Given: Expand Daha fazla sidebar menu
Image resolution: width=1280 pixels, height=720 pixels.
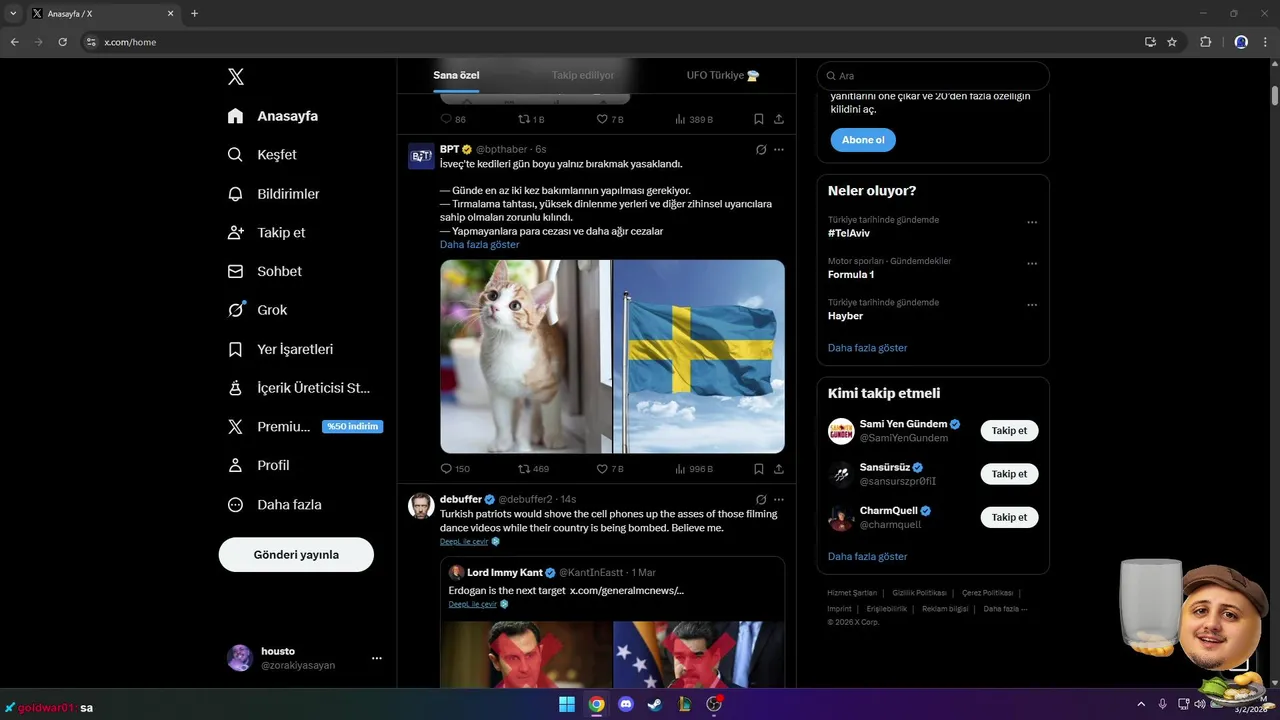Looking at the screenshot, I should click(274, 505).
